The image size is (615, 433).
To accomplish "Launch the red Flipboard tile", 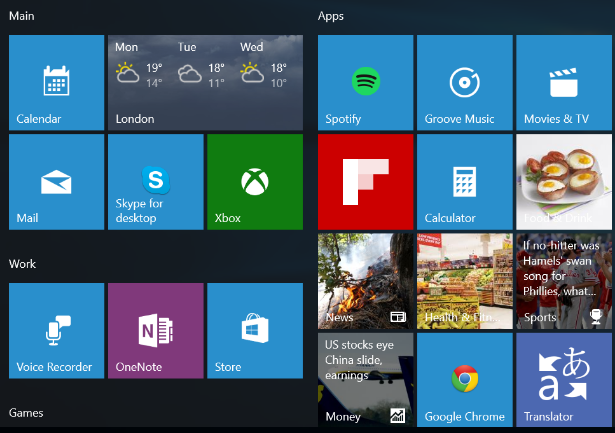I will point(366,182).
